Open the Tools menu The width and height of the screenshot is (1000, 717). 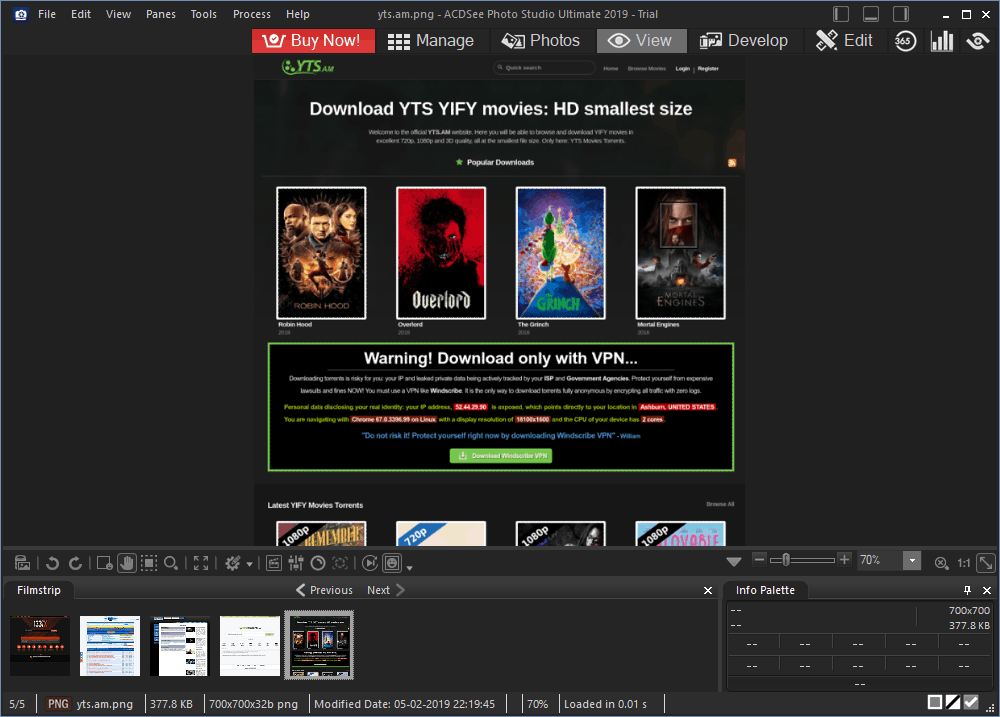tap(203, 14)
